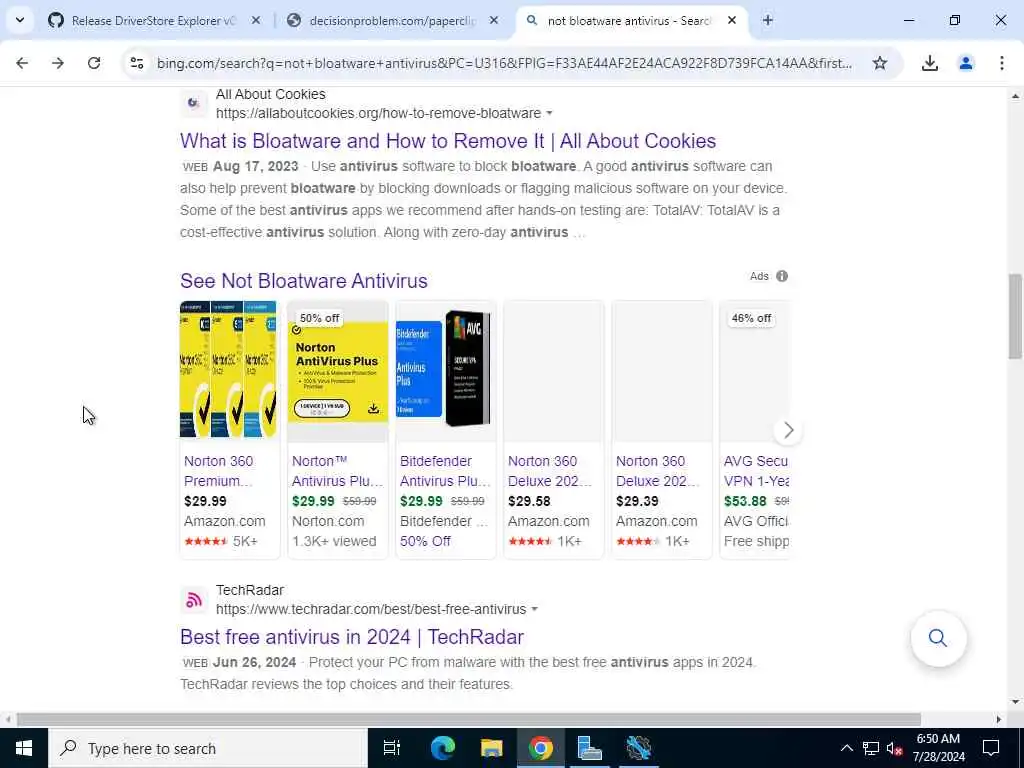The image size is (1024, 768).
Task: Click the scroll up arrow
Action: click(x=1015, y=96)
